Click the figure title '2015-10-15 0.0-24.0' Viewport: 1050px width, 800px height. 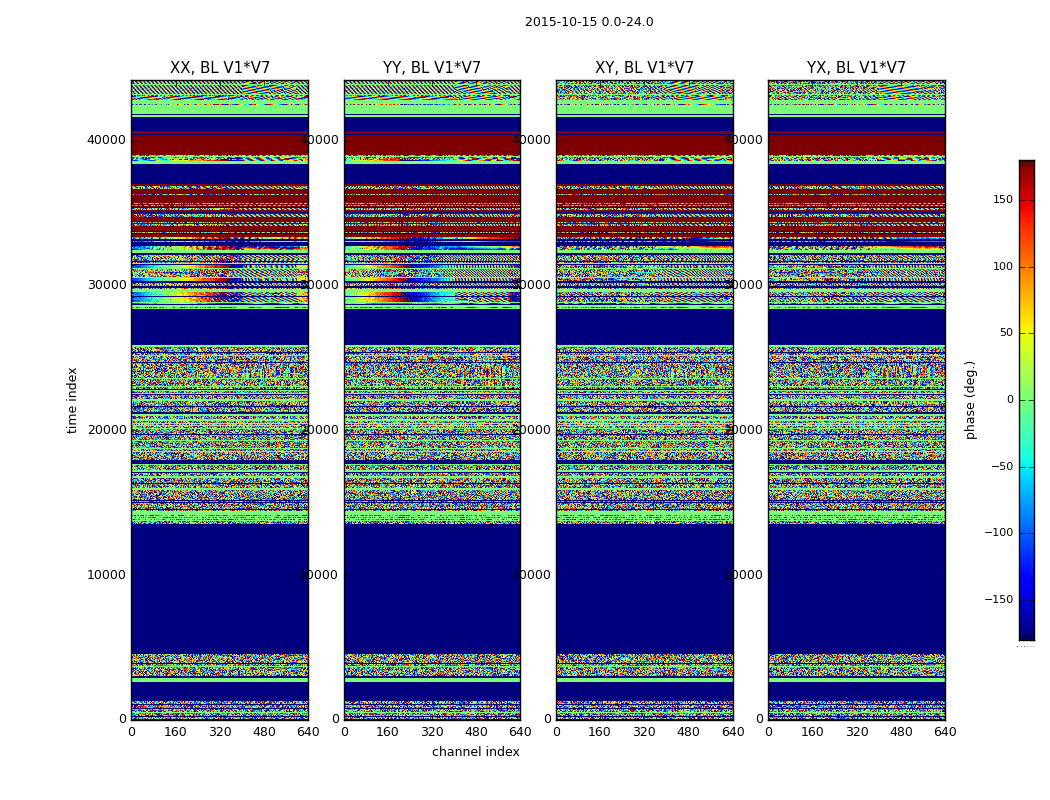(x=589, y=22)
